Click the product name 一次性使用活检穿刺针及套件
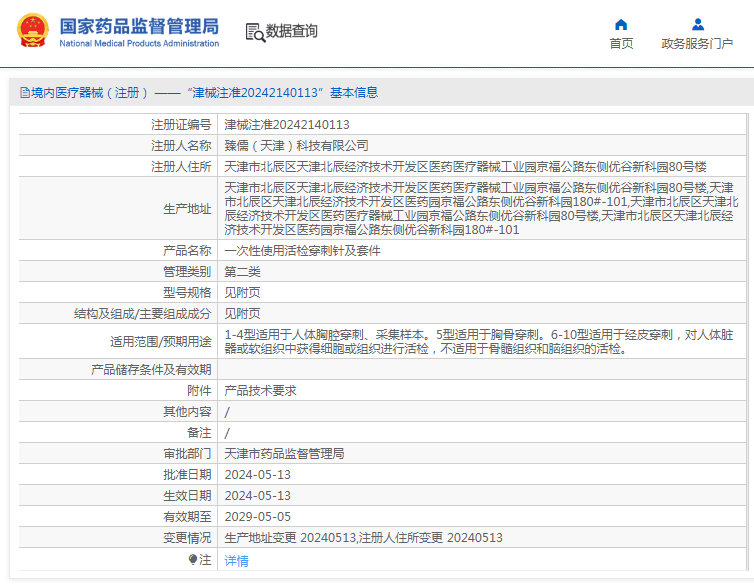The width and height of the screenshot is (754, 588). click(302, 251)
